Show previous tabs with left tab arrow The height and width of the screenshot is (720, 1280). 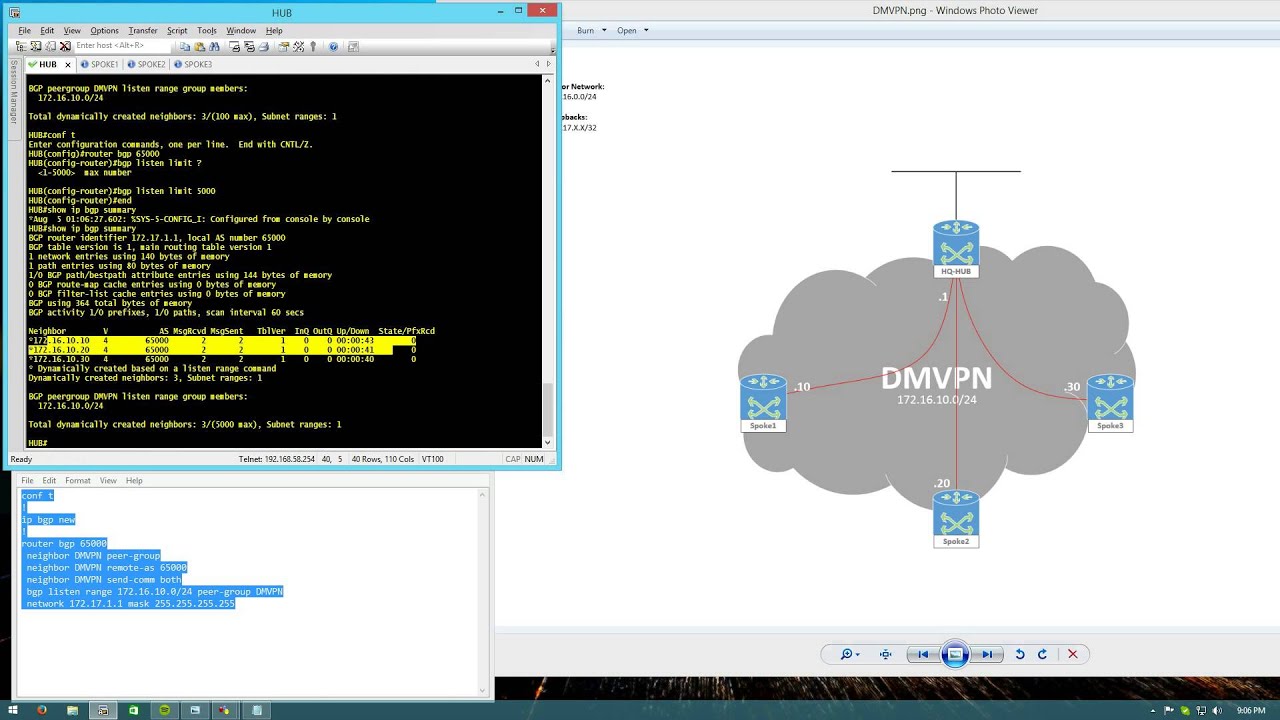tap(537, 64)
